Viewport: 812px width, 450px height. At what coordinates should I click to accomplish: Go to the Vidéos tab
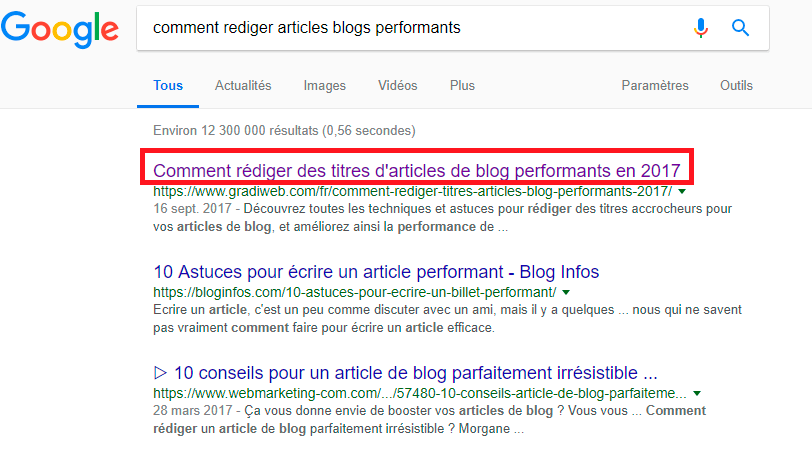398,86
